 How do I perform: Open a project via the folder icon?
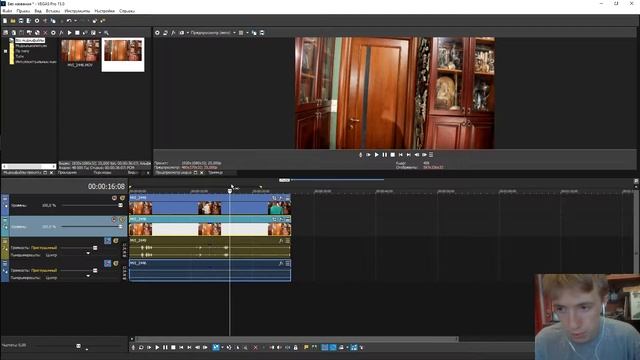13,21
